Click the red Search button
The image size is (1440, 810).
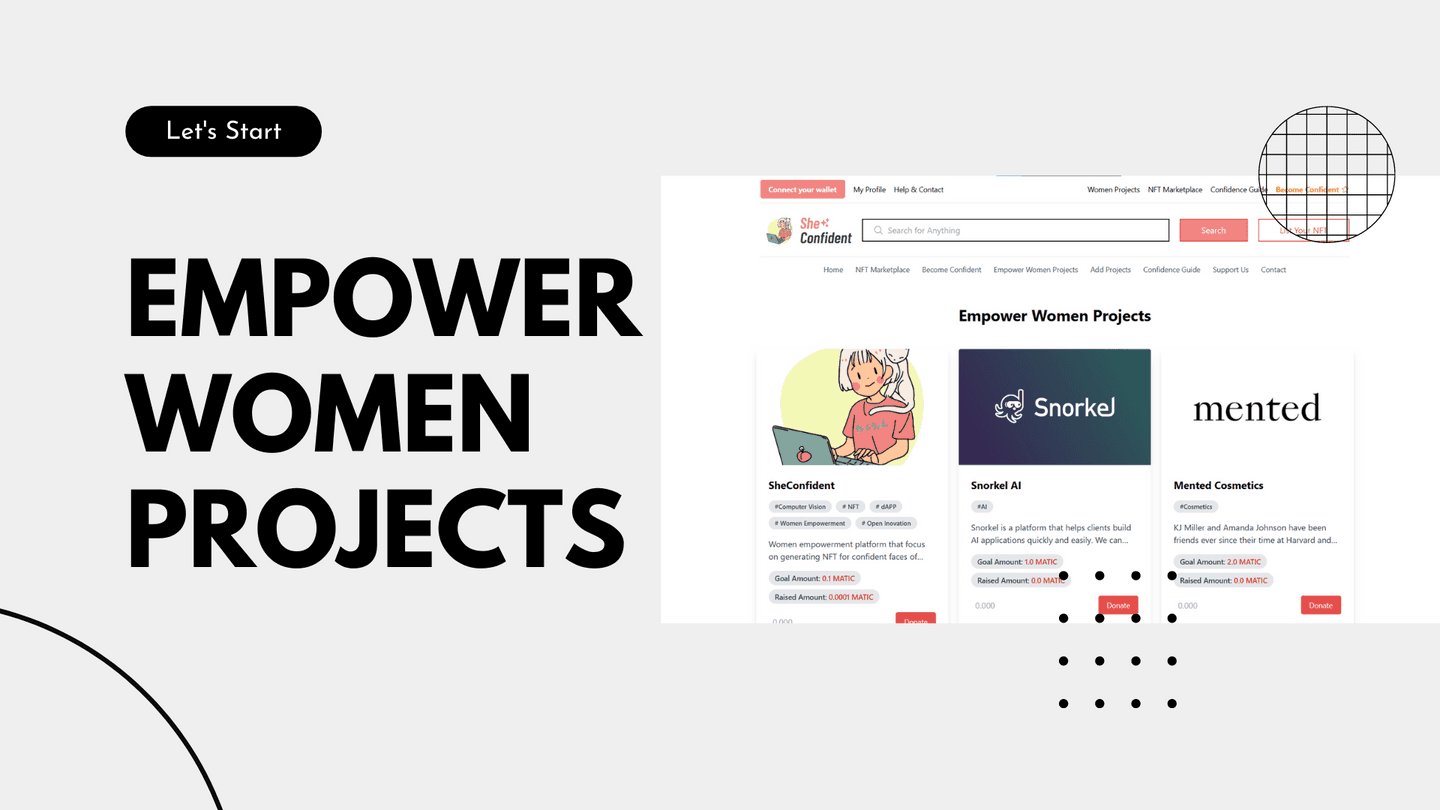pyautogui.click(x=1213, y=230)
